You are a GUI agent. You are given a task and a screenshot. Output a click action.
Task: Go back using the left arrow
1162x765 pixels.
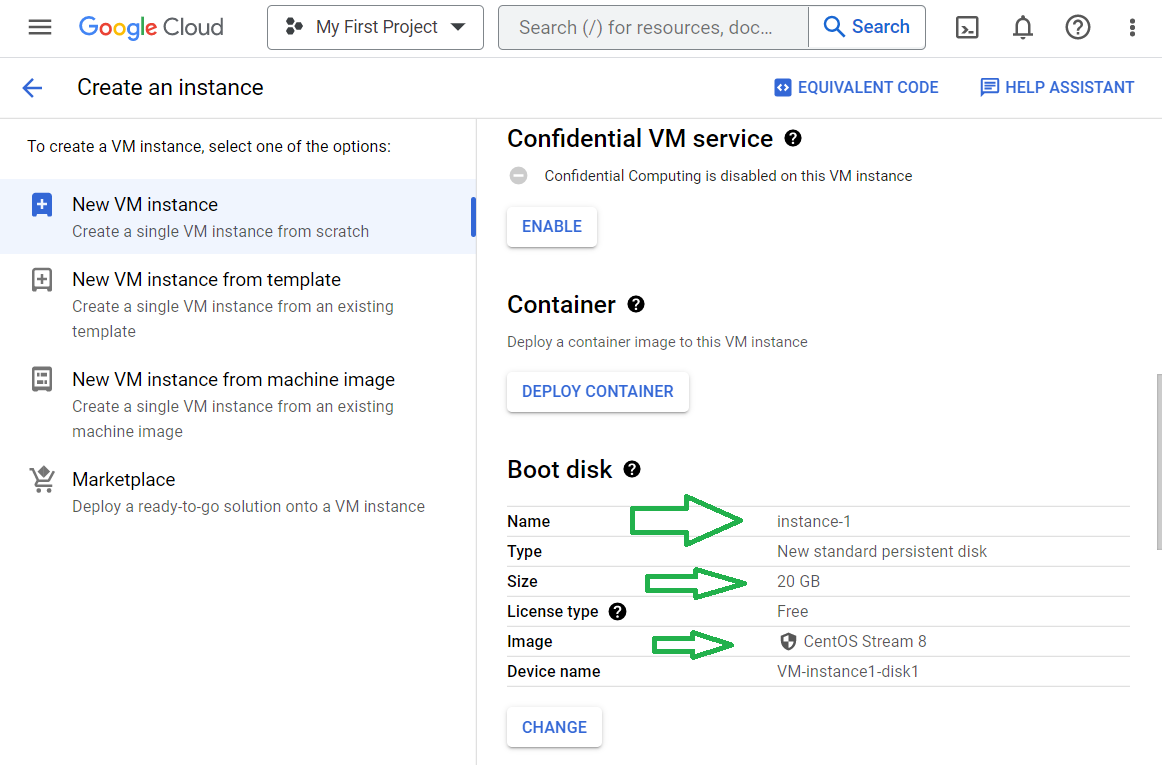tap(32, 88)
